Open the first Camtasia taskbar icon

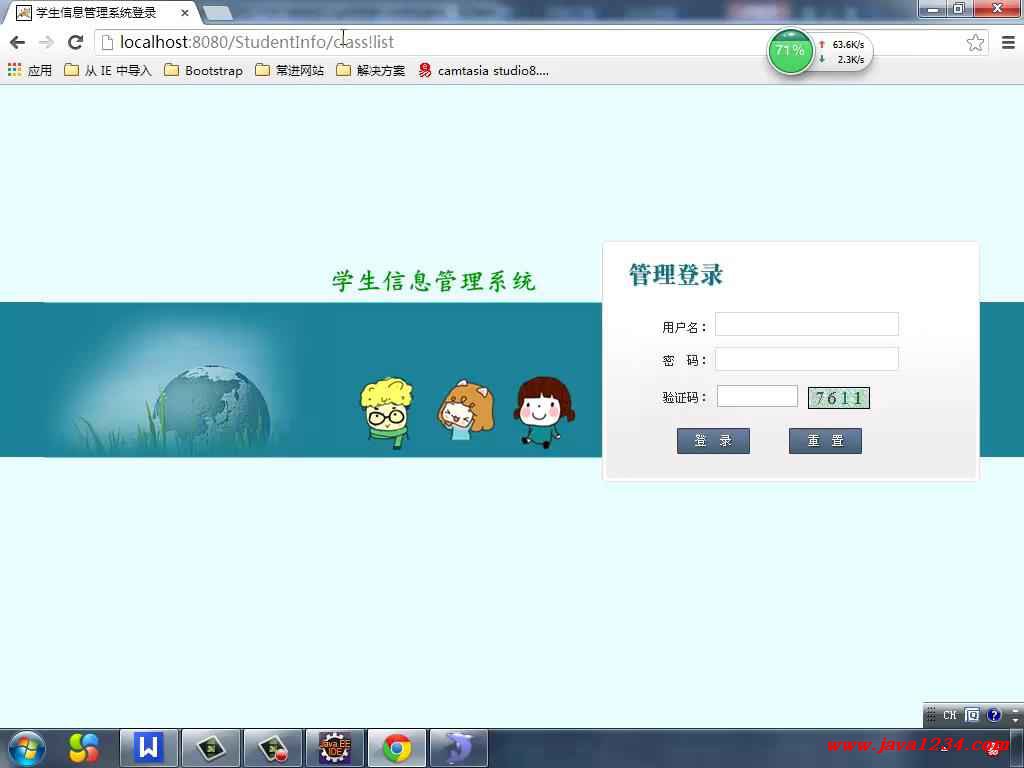(211, 748)
